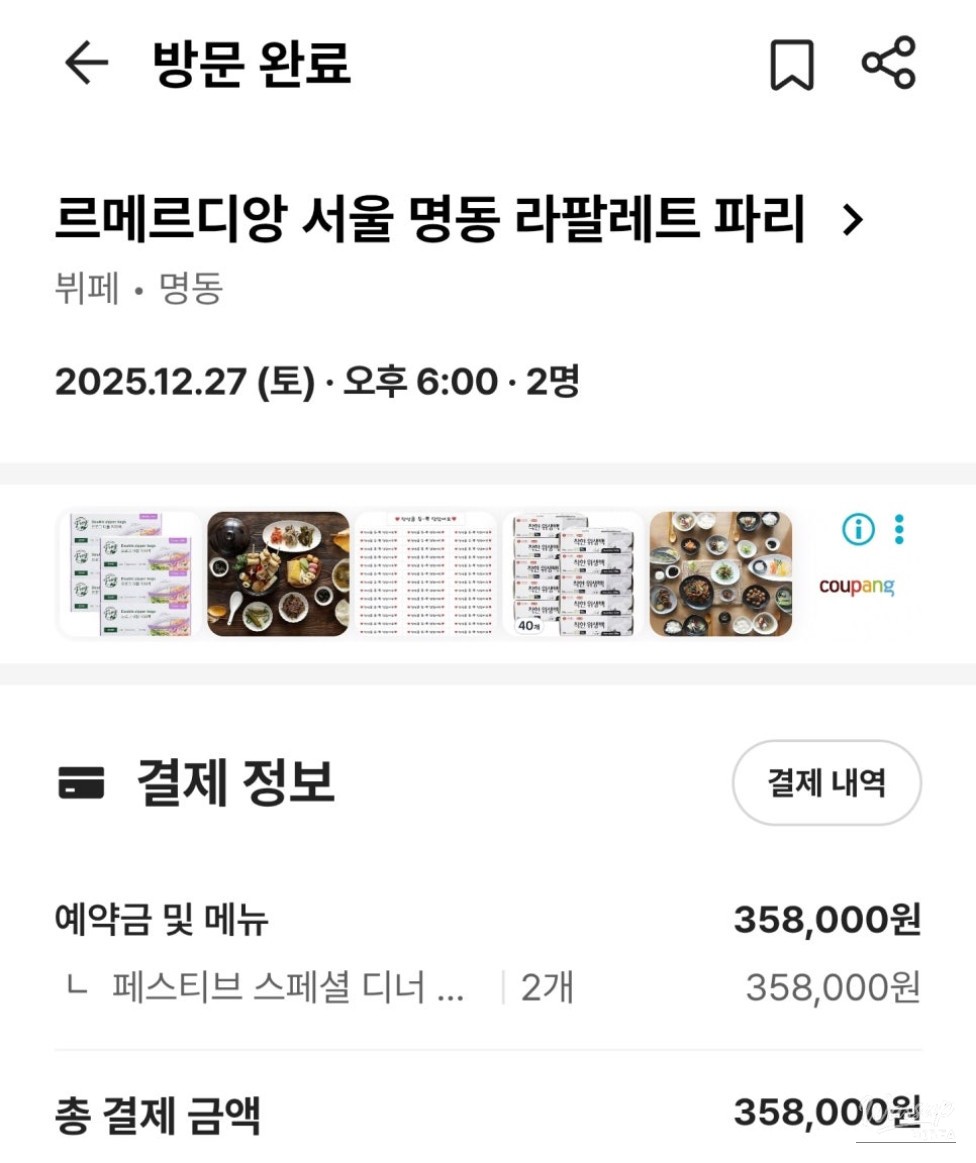976x1163 pixels.
Task: Open the dark table food ad thumbnail
Action: pos(278,574)
